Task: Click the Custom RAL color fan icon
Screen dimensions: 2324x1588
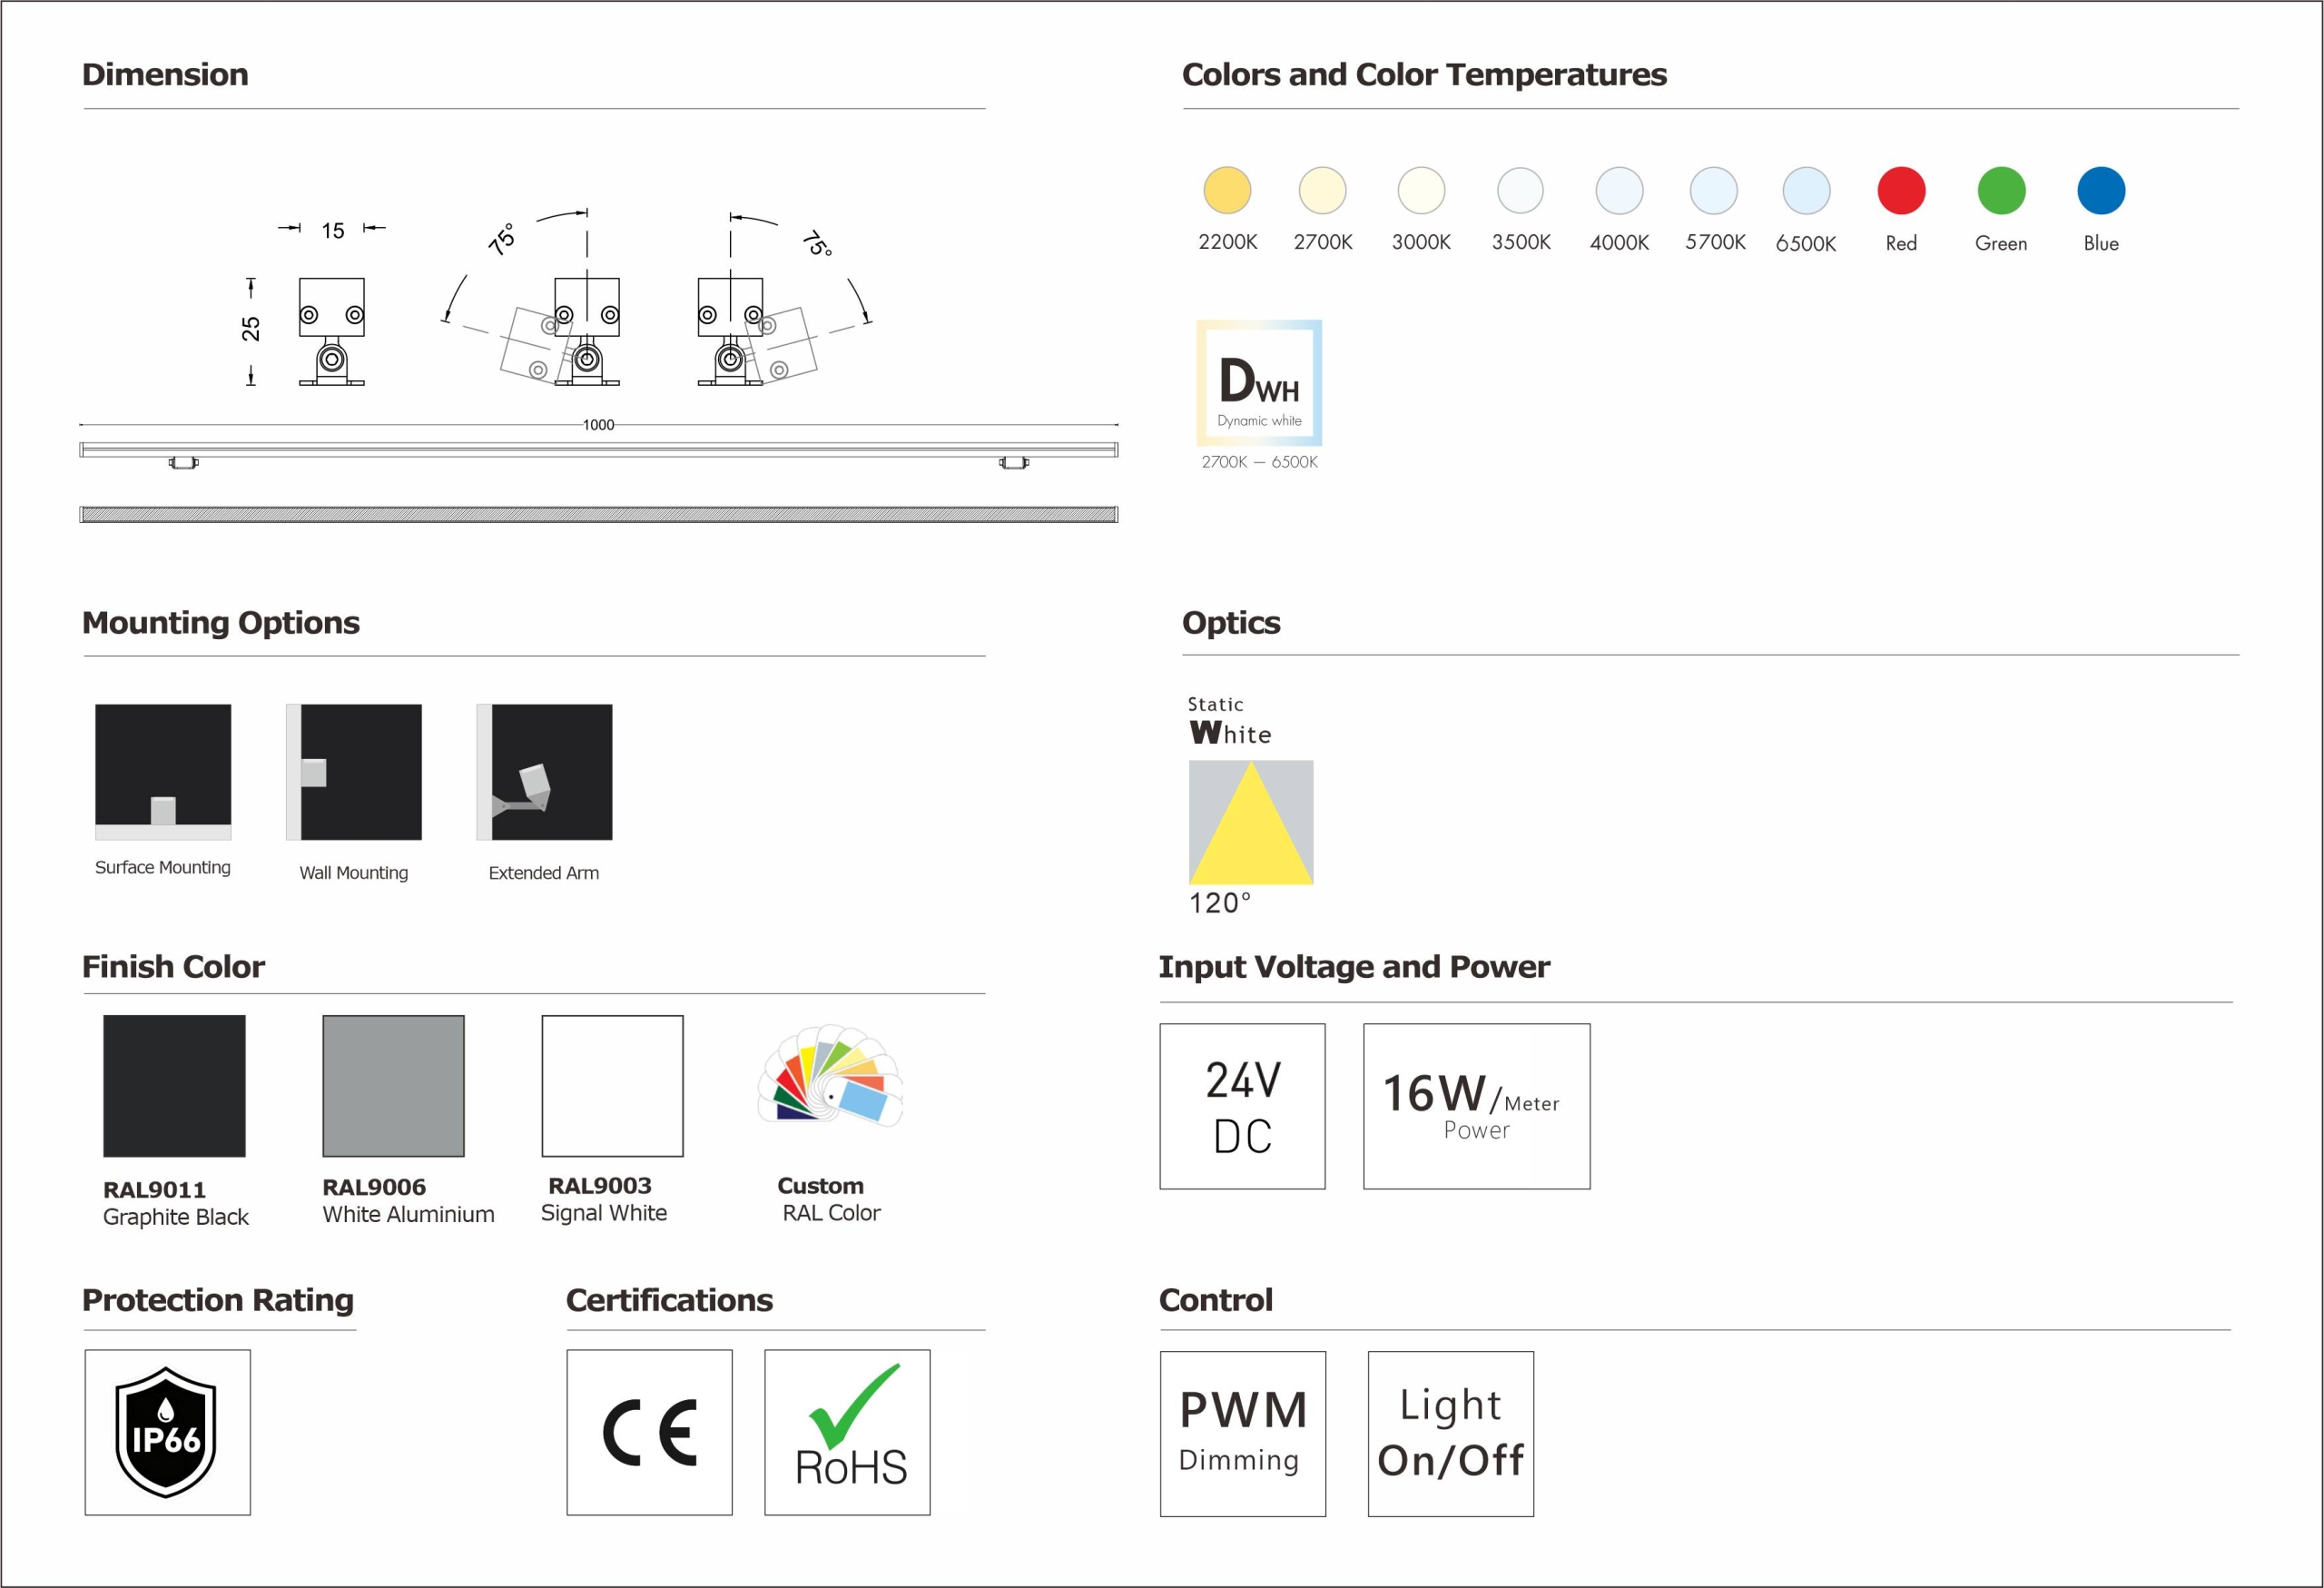Action: [831, 1077]
